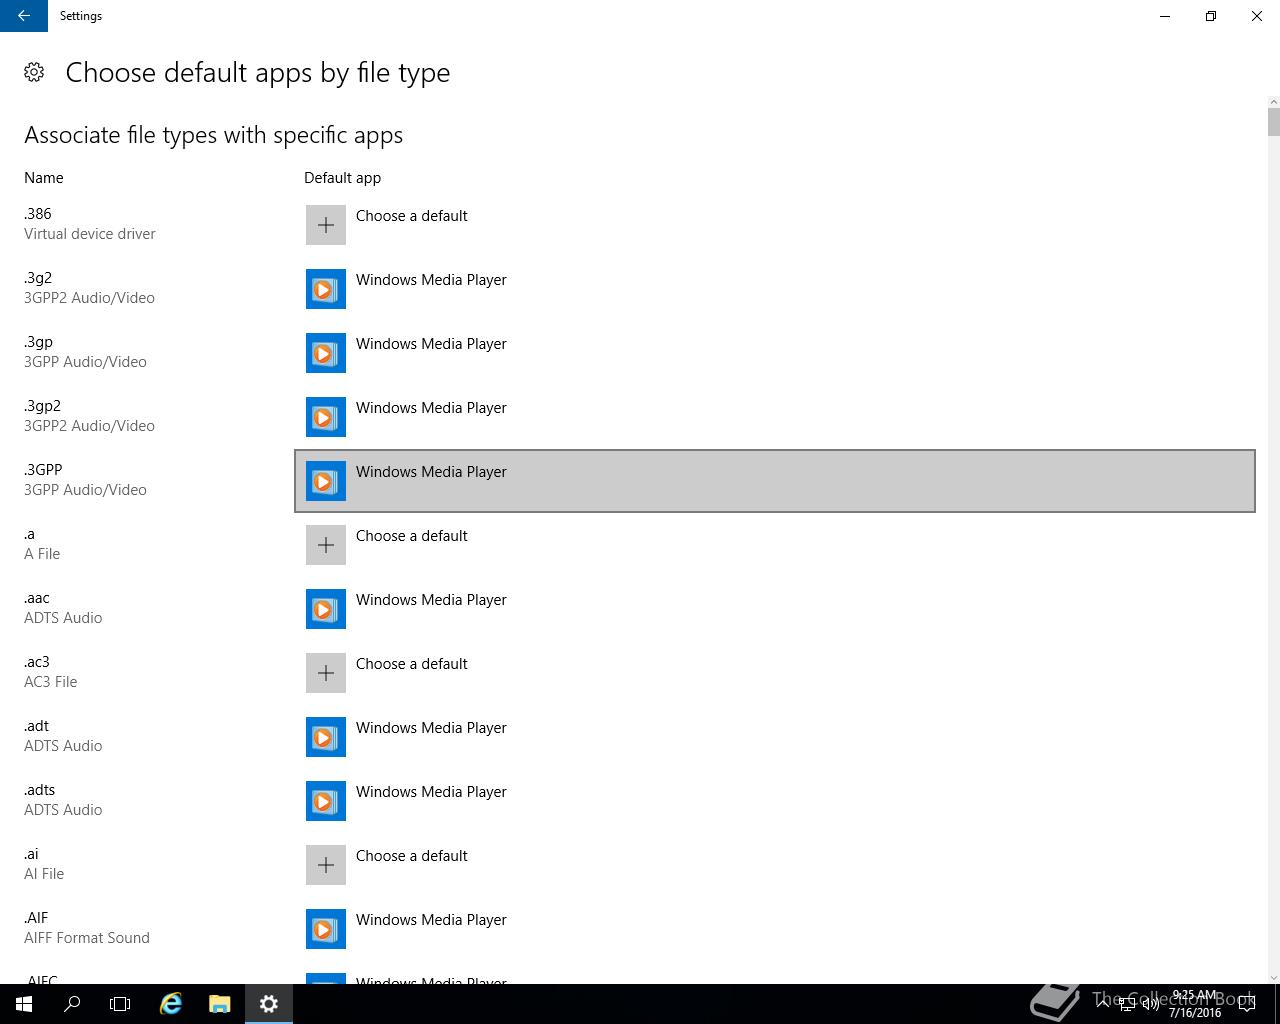
Task: Click the vertical scrollbar thumb
Action: (x=1273, y=122)
